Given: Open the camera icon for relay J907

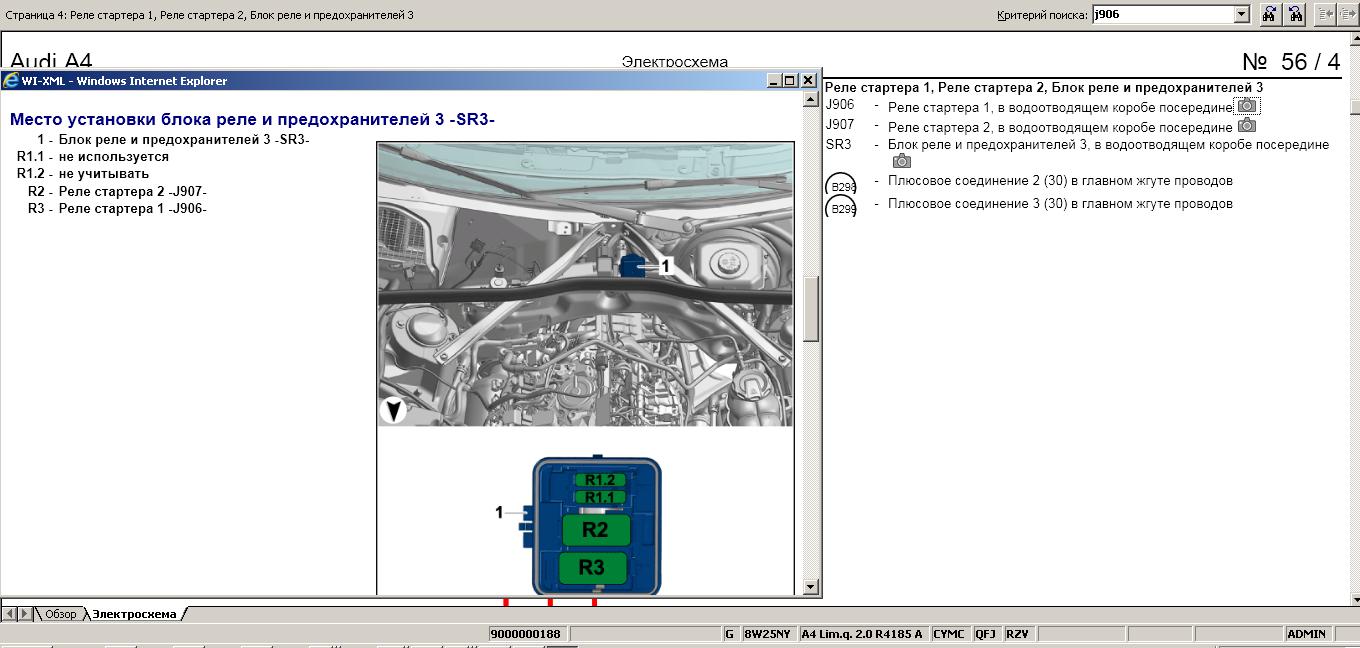Looking at the screenshot, I should [x=1246, y=126].
